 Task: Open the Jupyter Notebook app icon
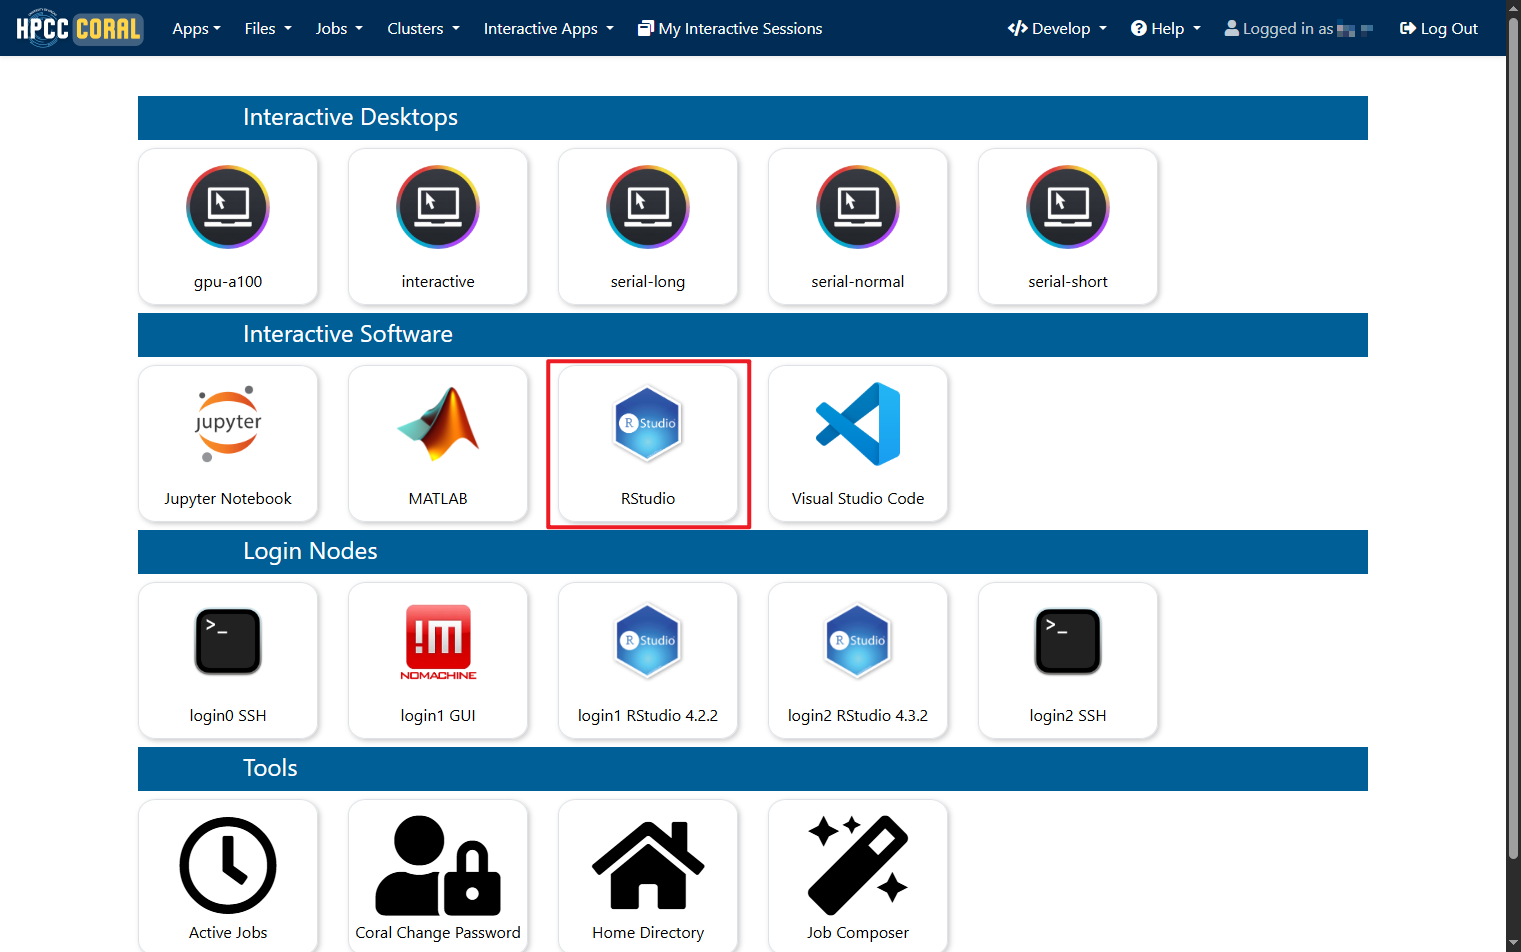coord(228,424)
